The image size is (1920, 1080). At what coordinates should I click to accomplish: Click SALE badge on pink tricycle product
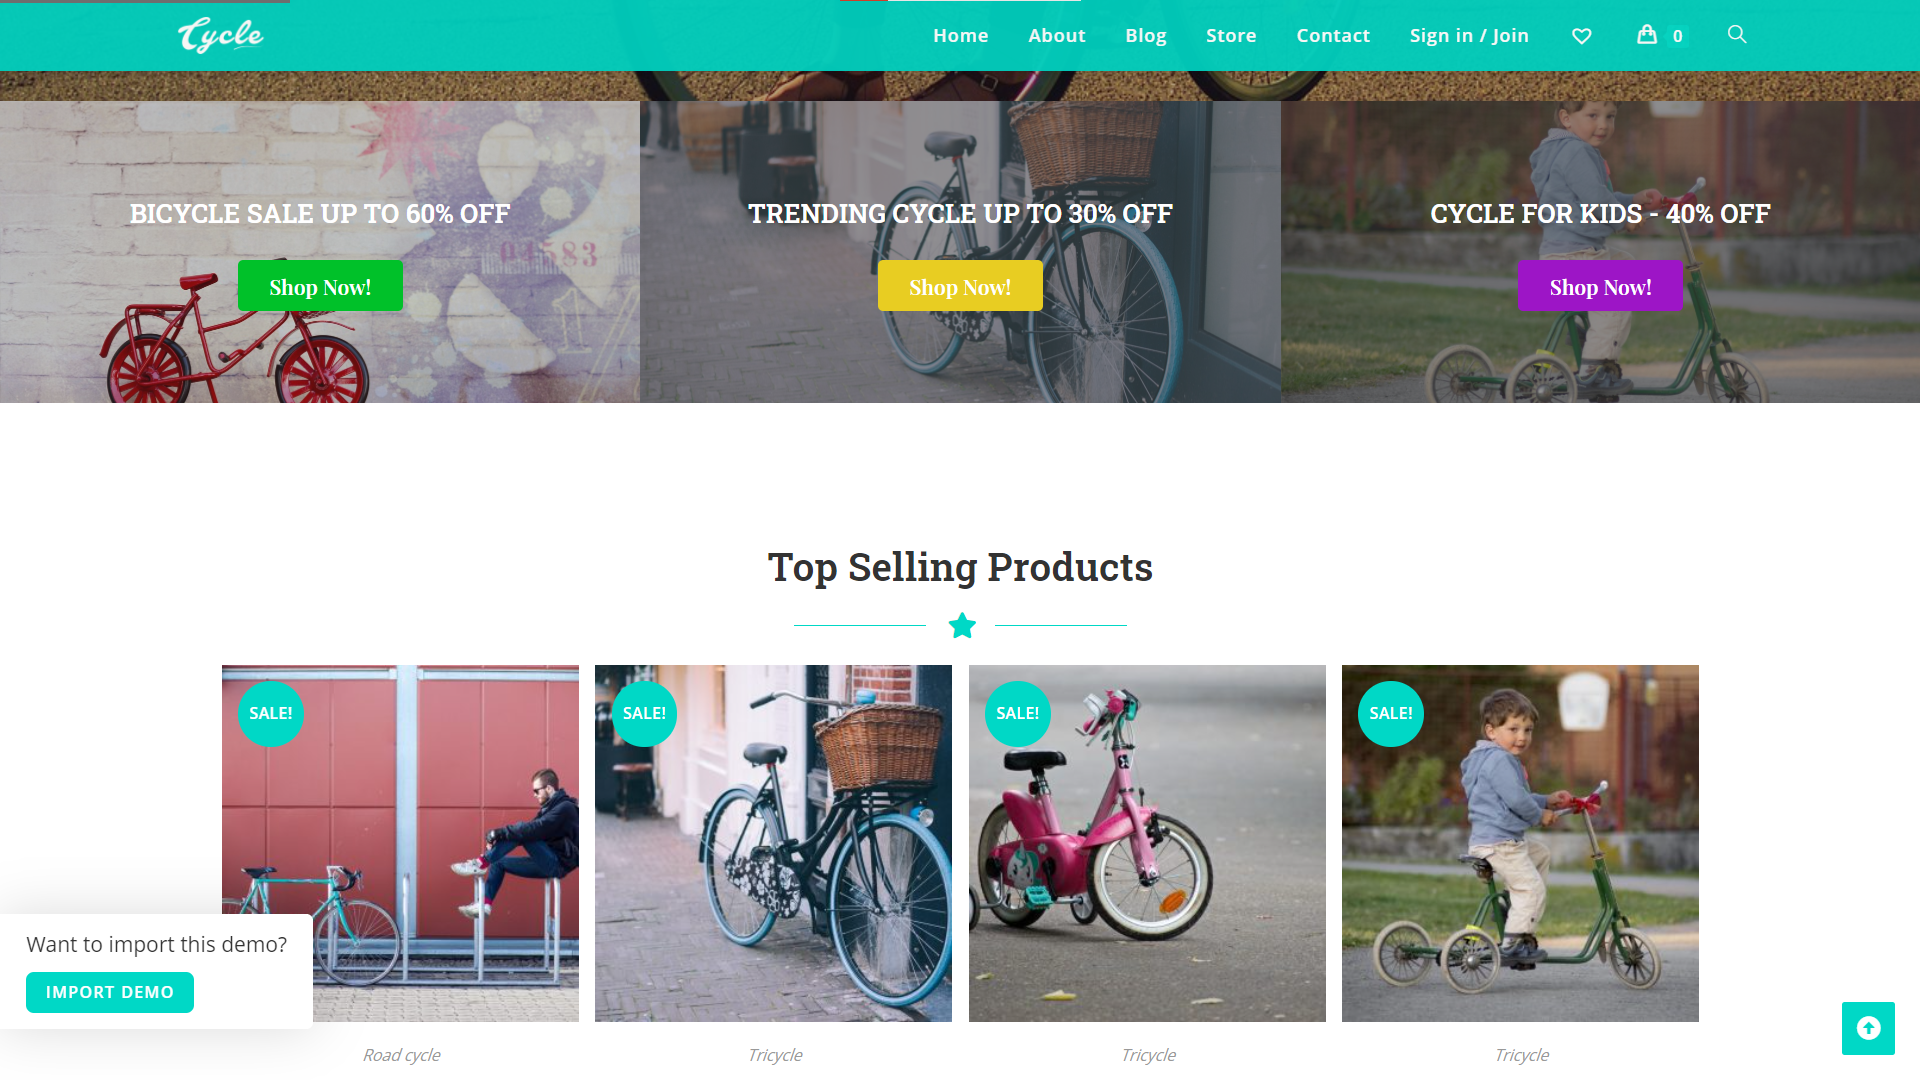(x=1018, y=714)
